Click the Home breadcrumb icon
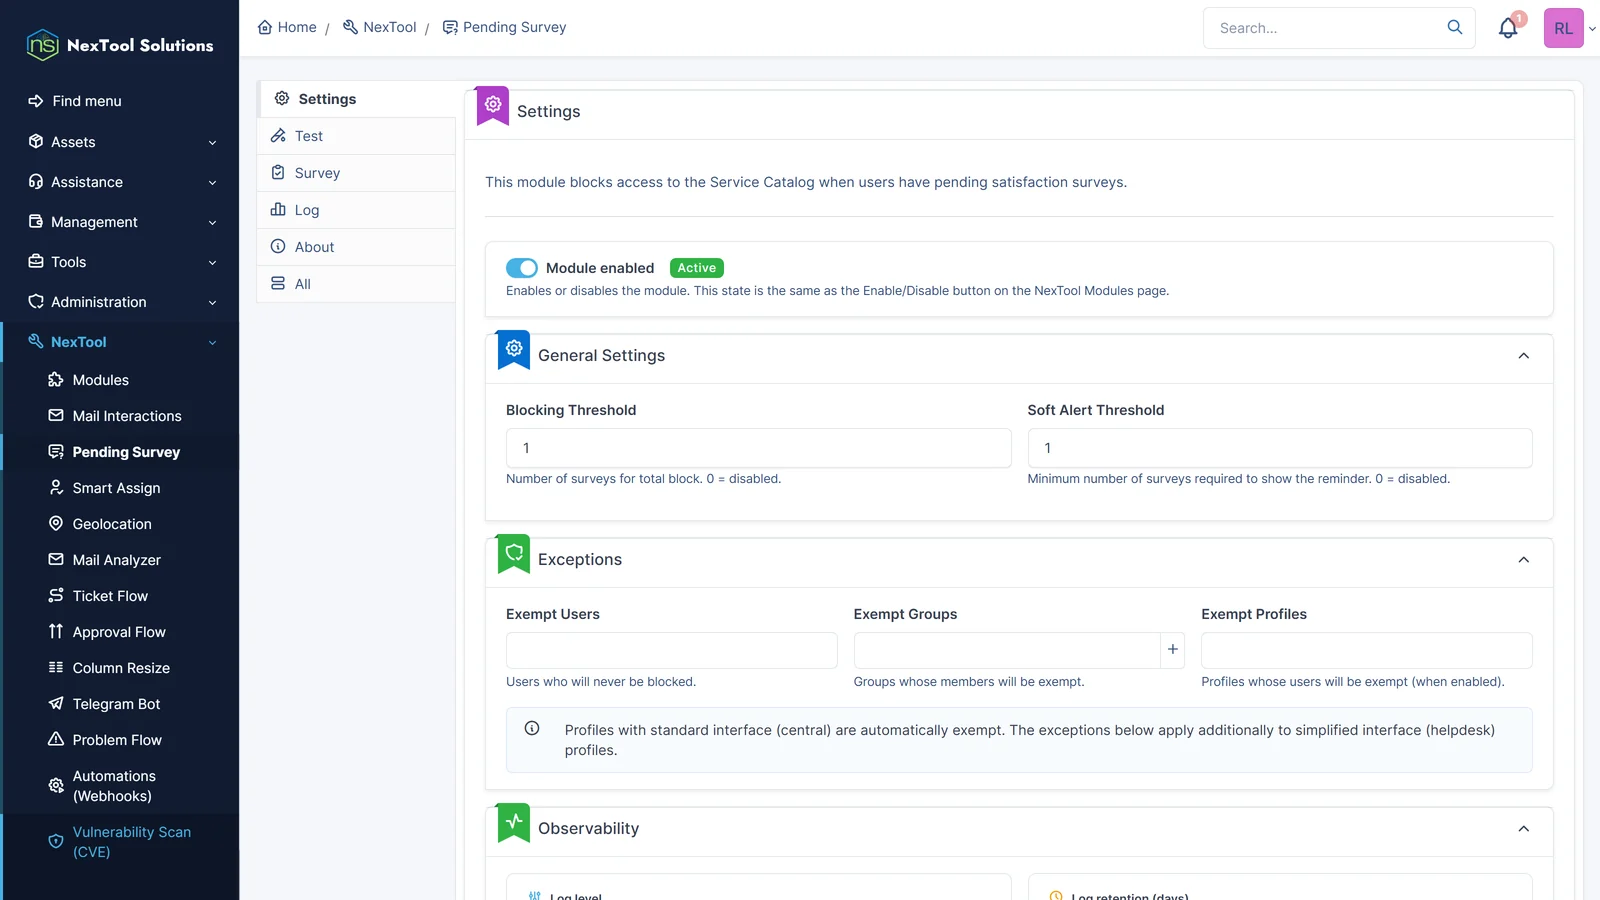 point(265,27)
